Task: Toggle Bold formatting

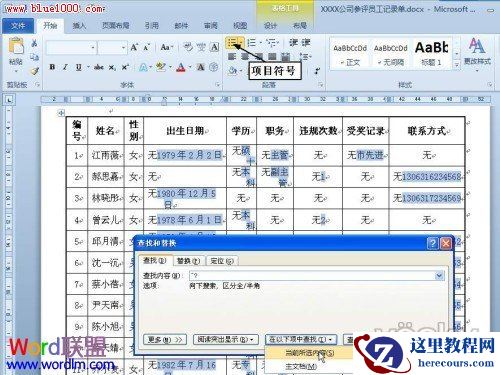Action: click(x=52, y=68)
